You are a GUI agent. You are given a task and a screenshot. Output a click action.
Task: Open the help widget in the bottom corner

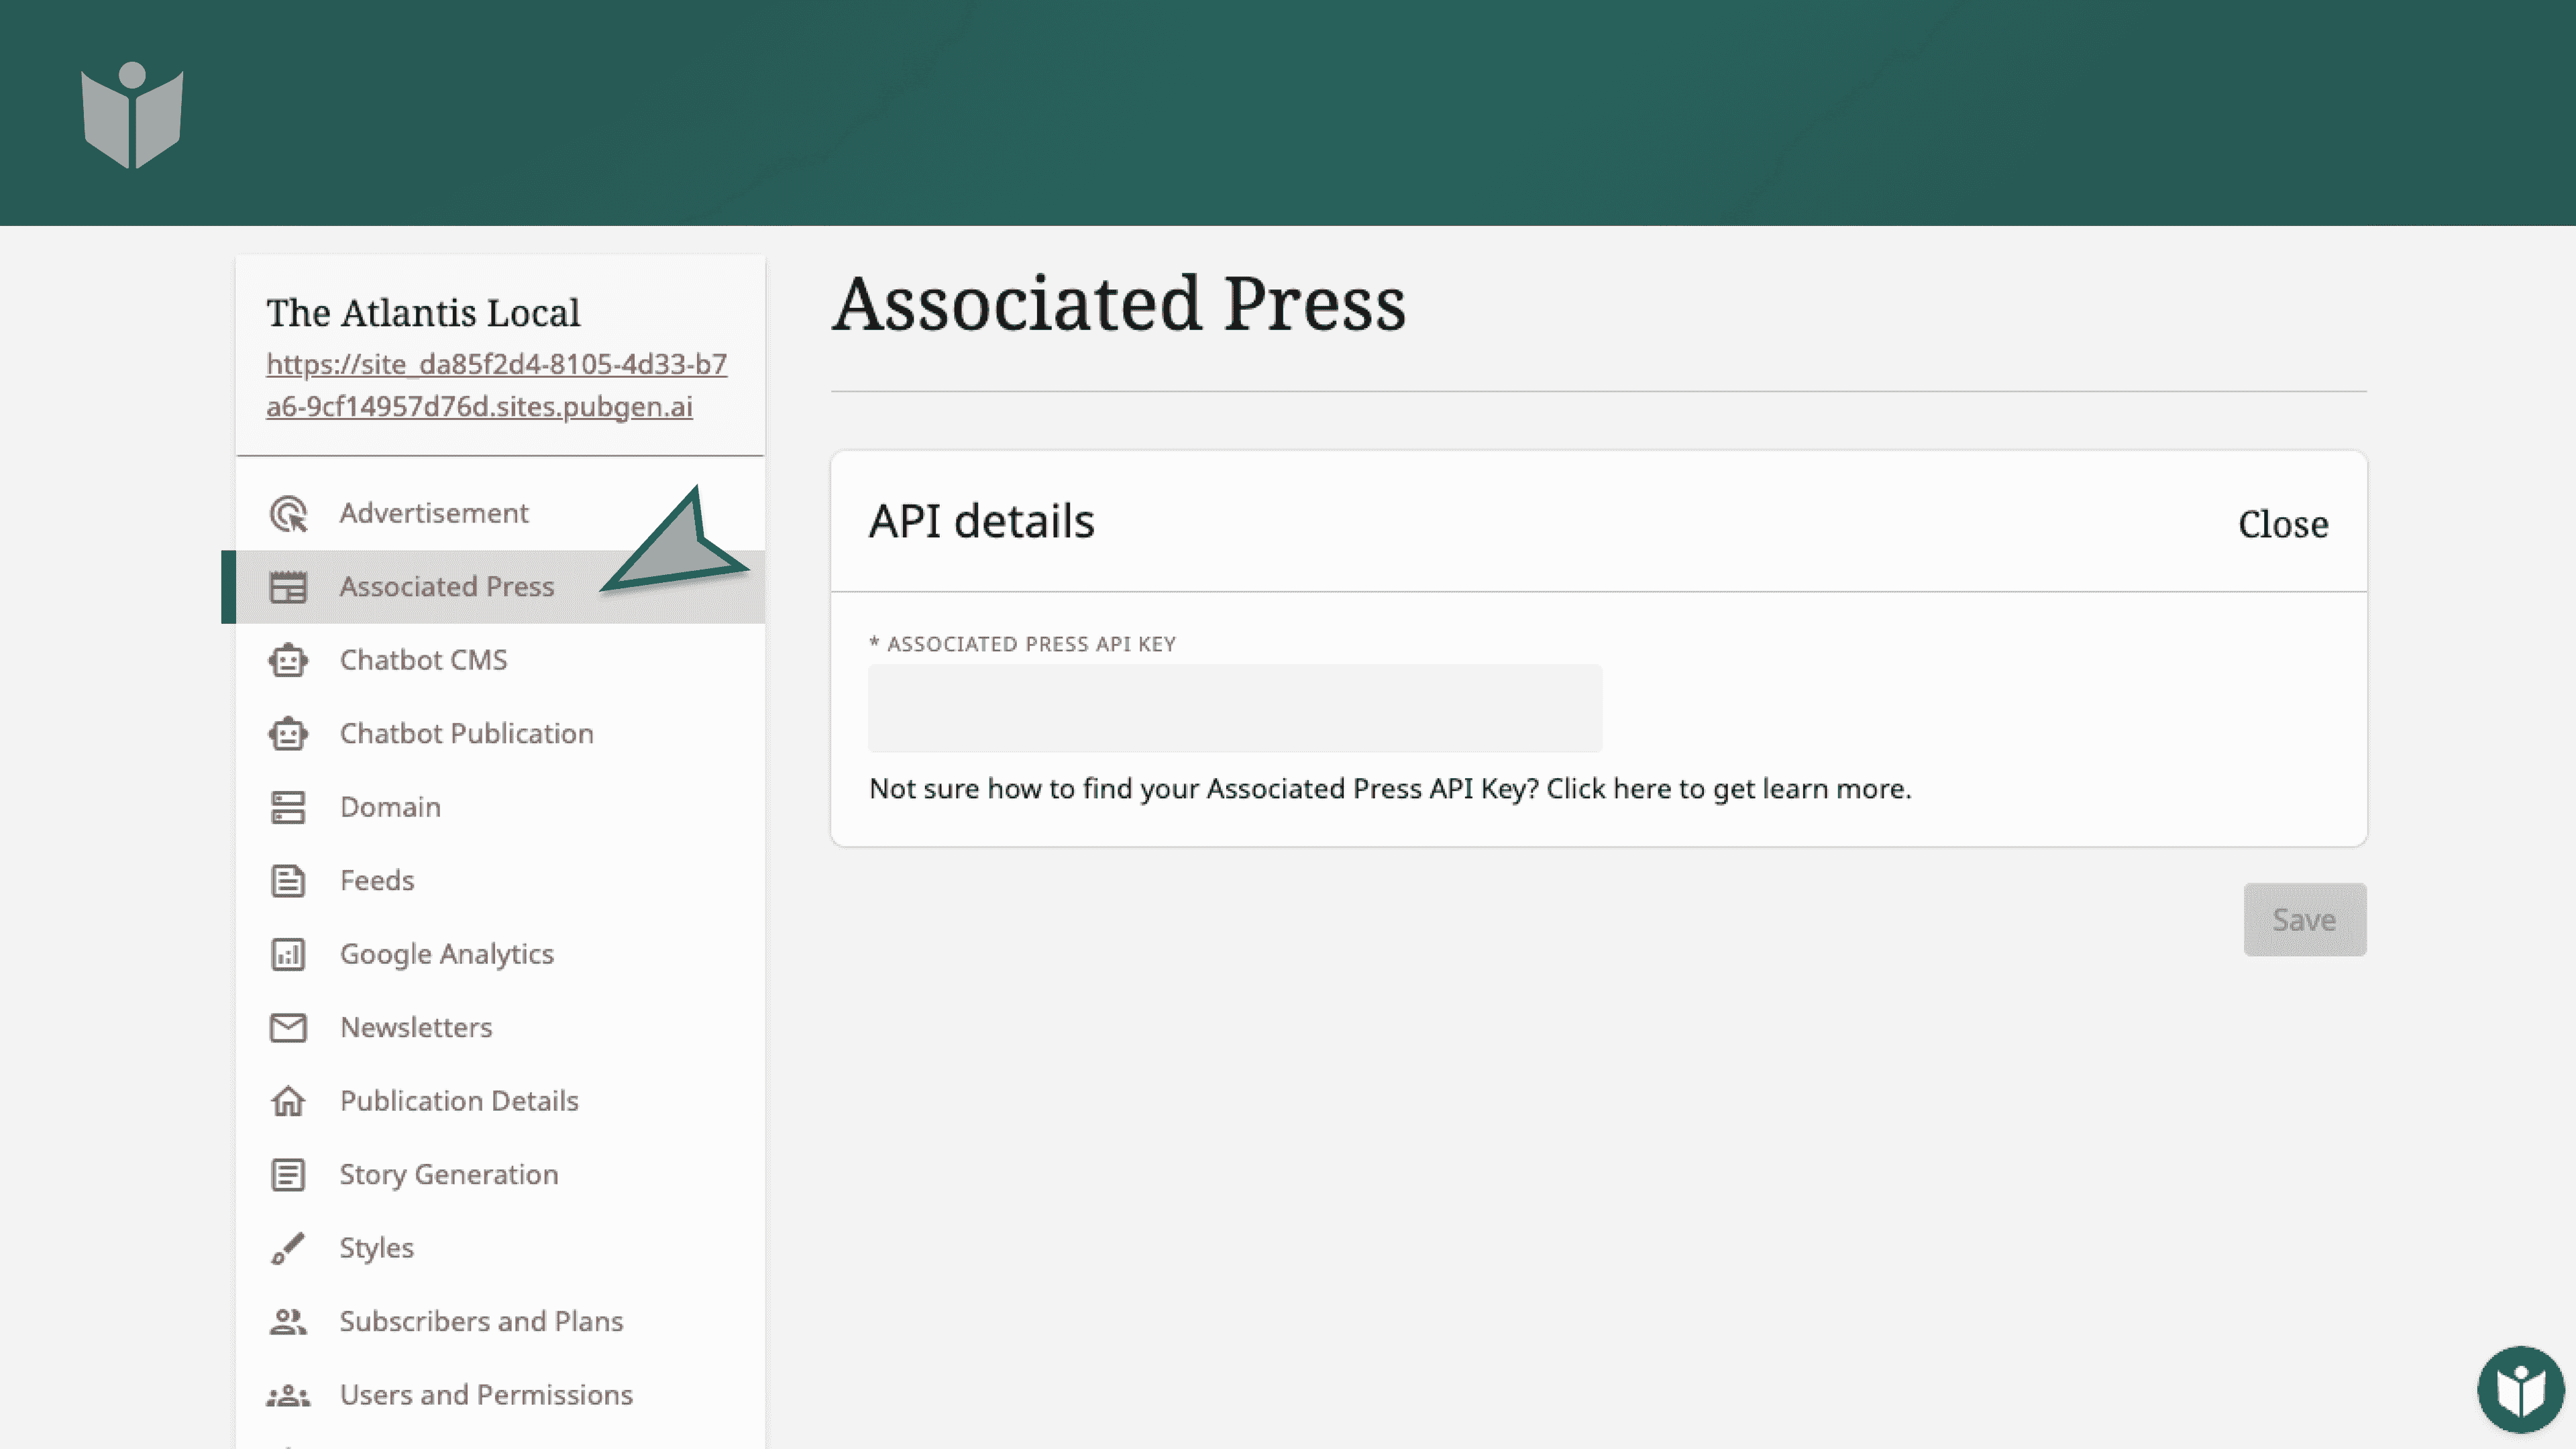(2520, 1389)
